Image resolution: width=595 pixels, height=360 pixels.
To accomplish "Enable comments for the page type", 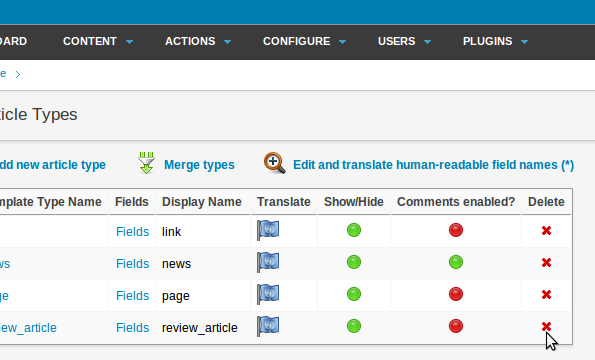I will point(456,294).
